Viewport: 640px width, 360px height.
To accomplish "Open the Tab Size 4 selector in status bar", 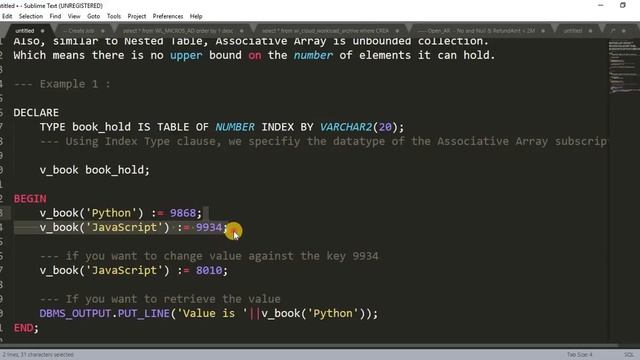I will pyautogui.click(x=580, y=355).
